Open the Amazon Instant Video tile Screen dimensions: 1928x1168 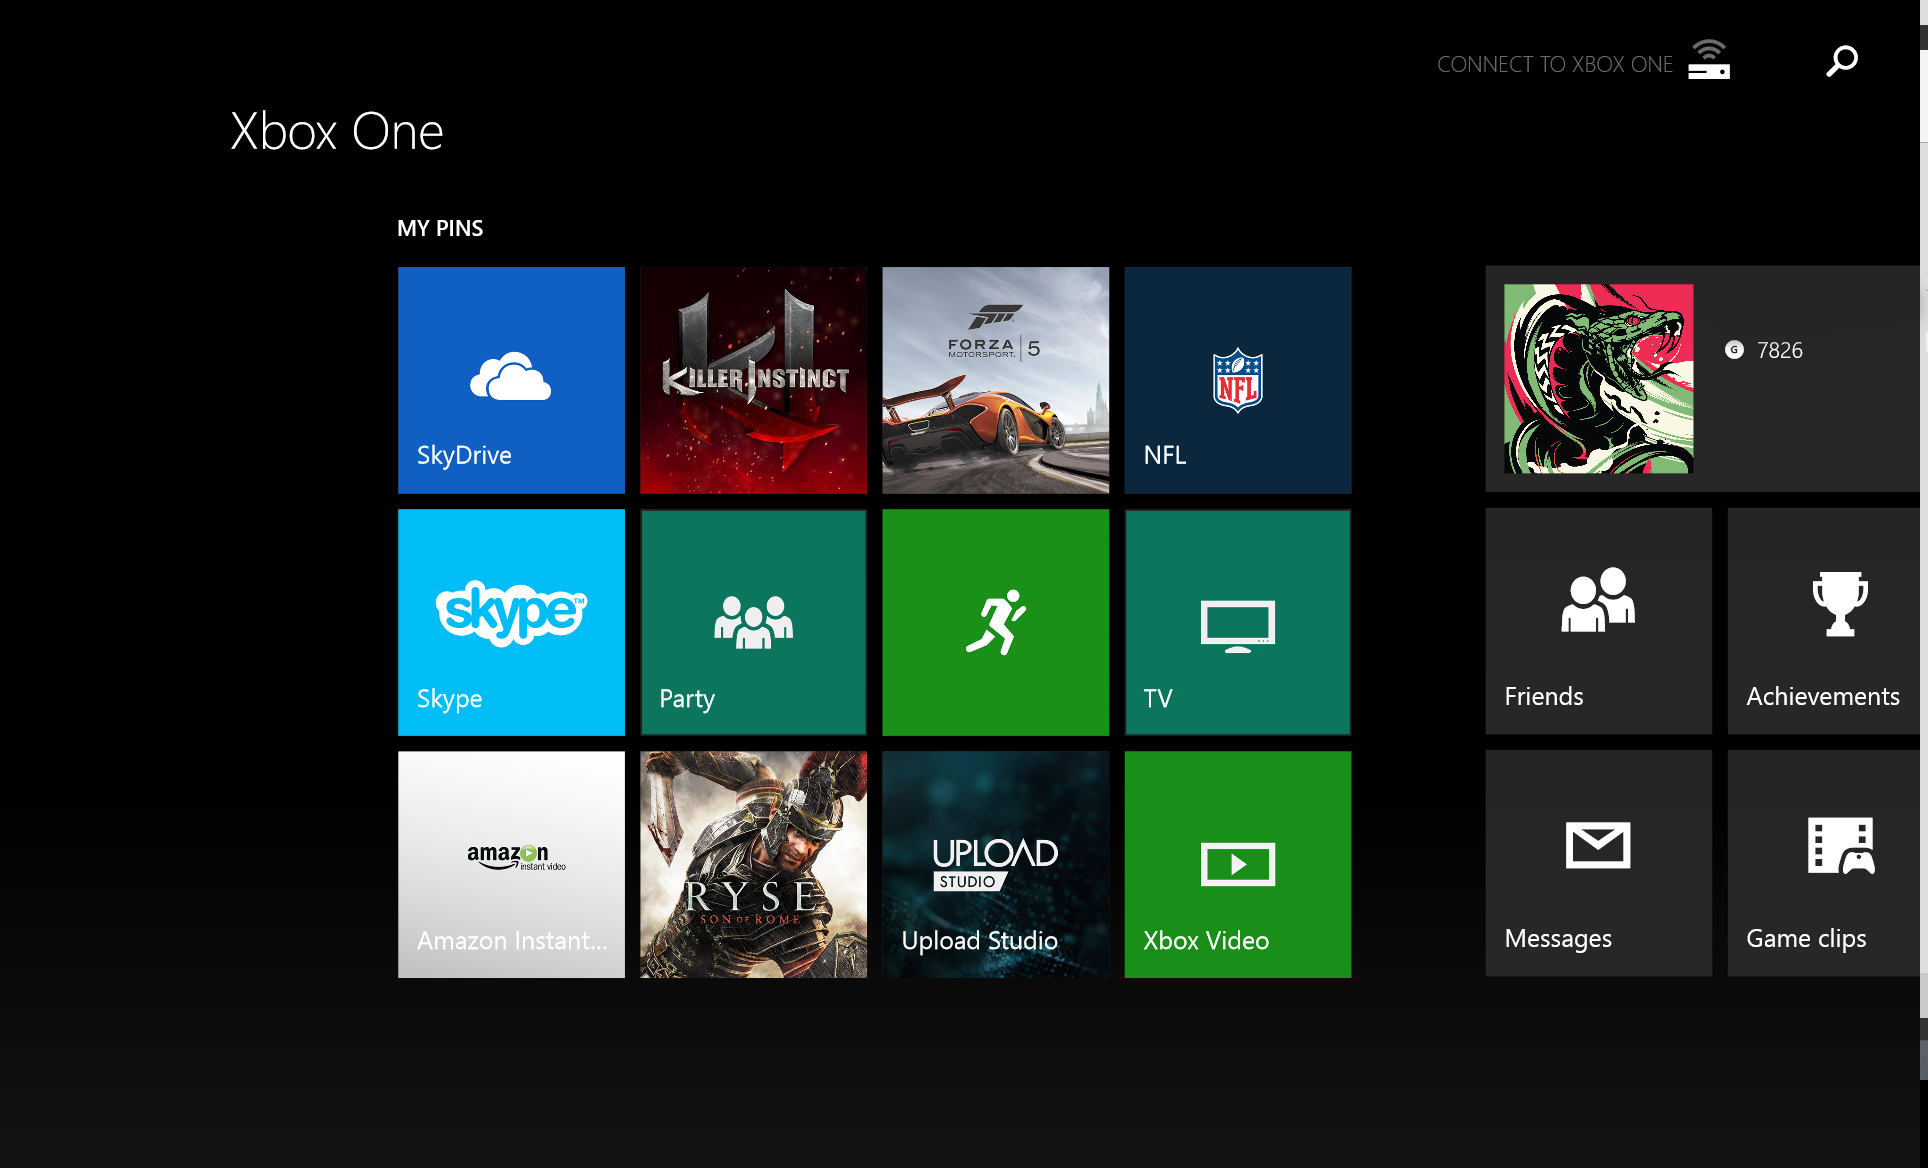click(511, 864)
